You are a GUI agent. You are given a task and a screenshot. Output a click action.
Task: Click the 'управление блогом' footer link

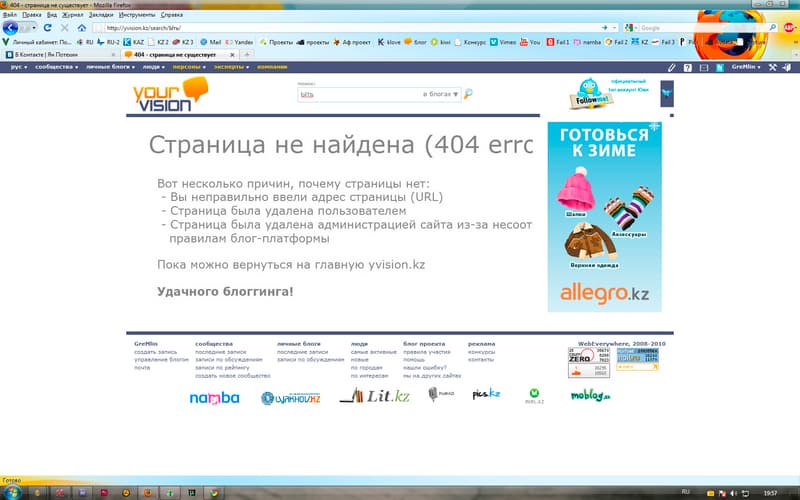pyautogui.click(x=161, y=360)
